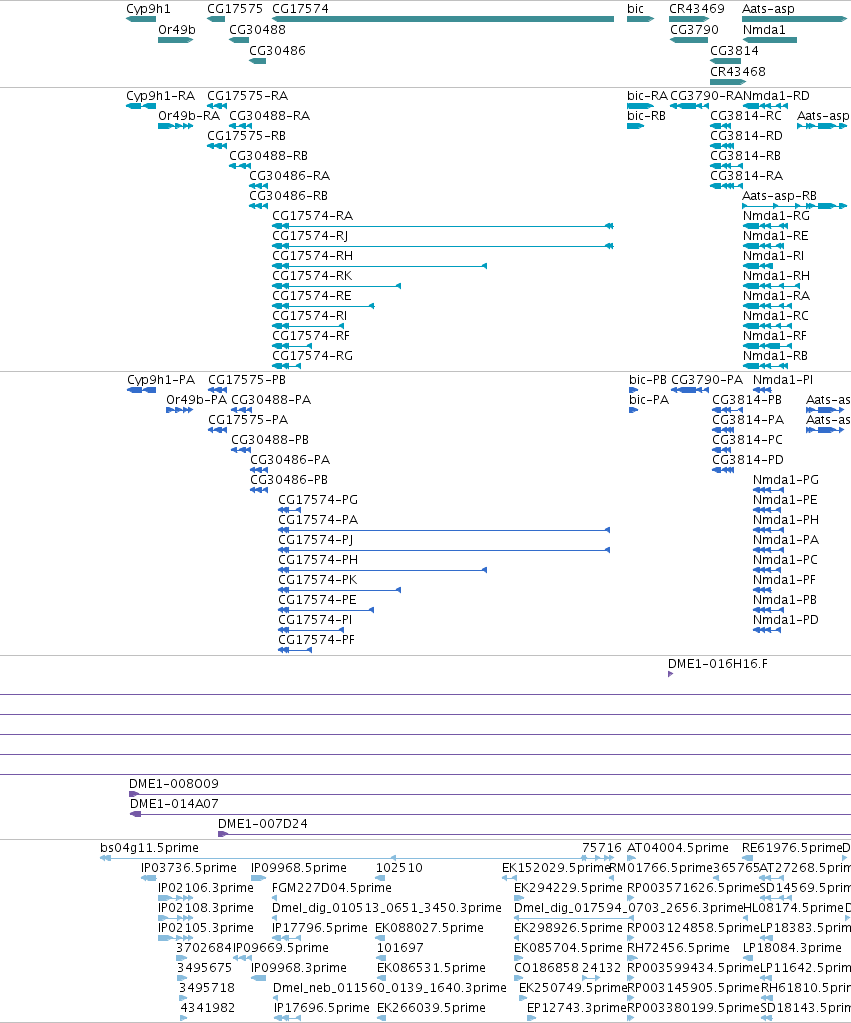Select protein Nmda1-PD

(x=767, y=630)
